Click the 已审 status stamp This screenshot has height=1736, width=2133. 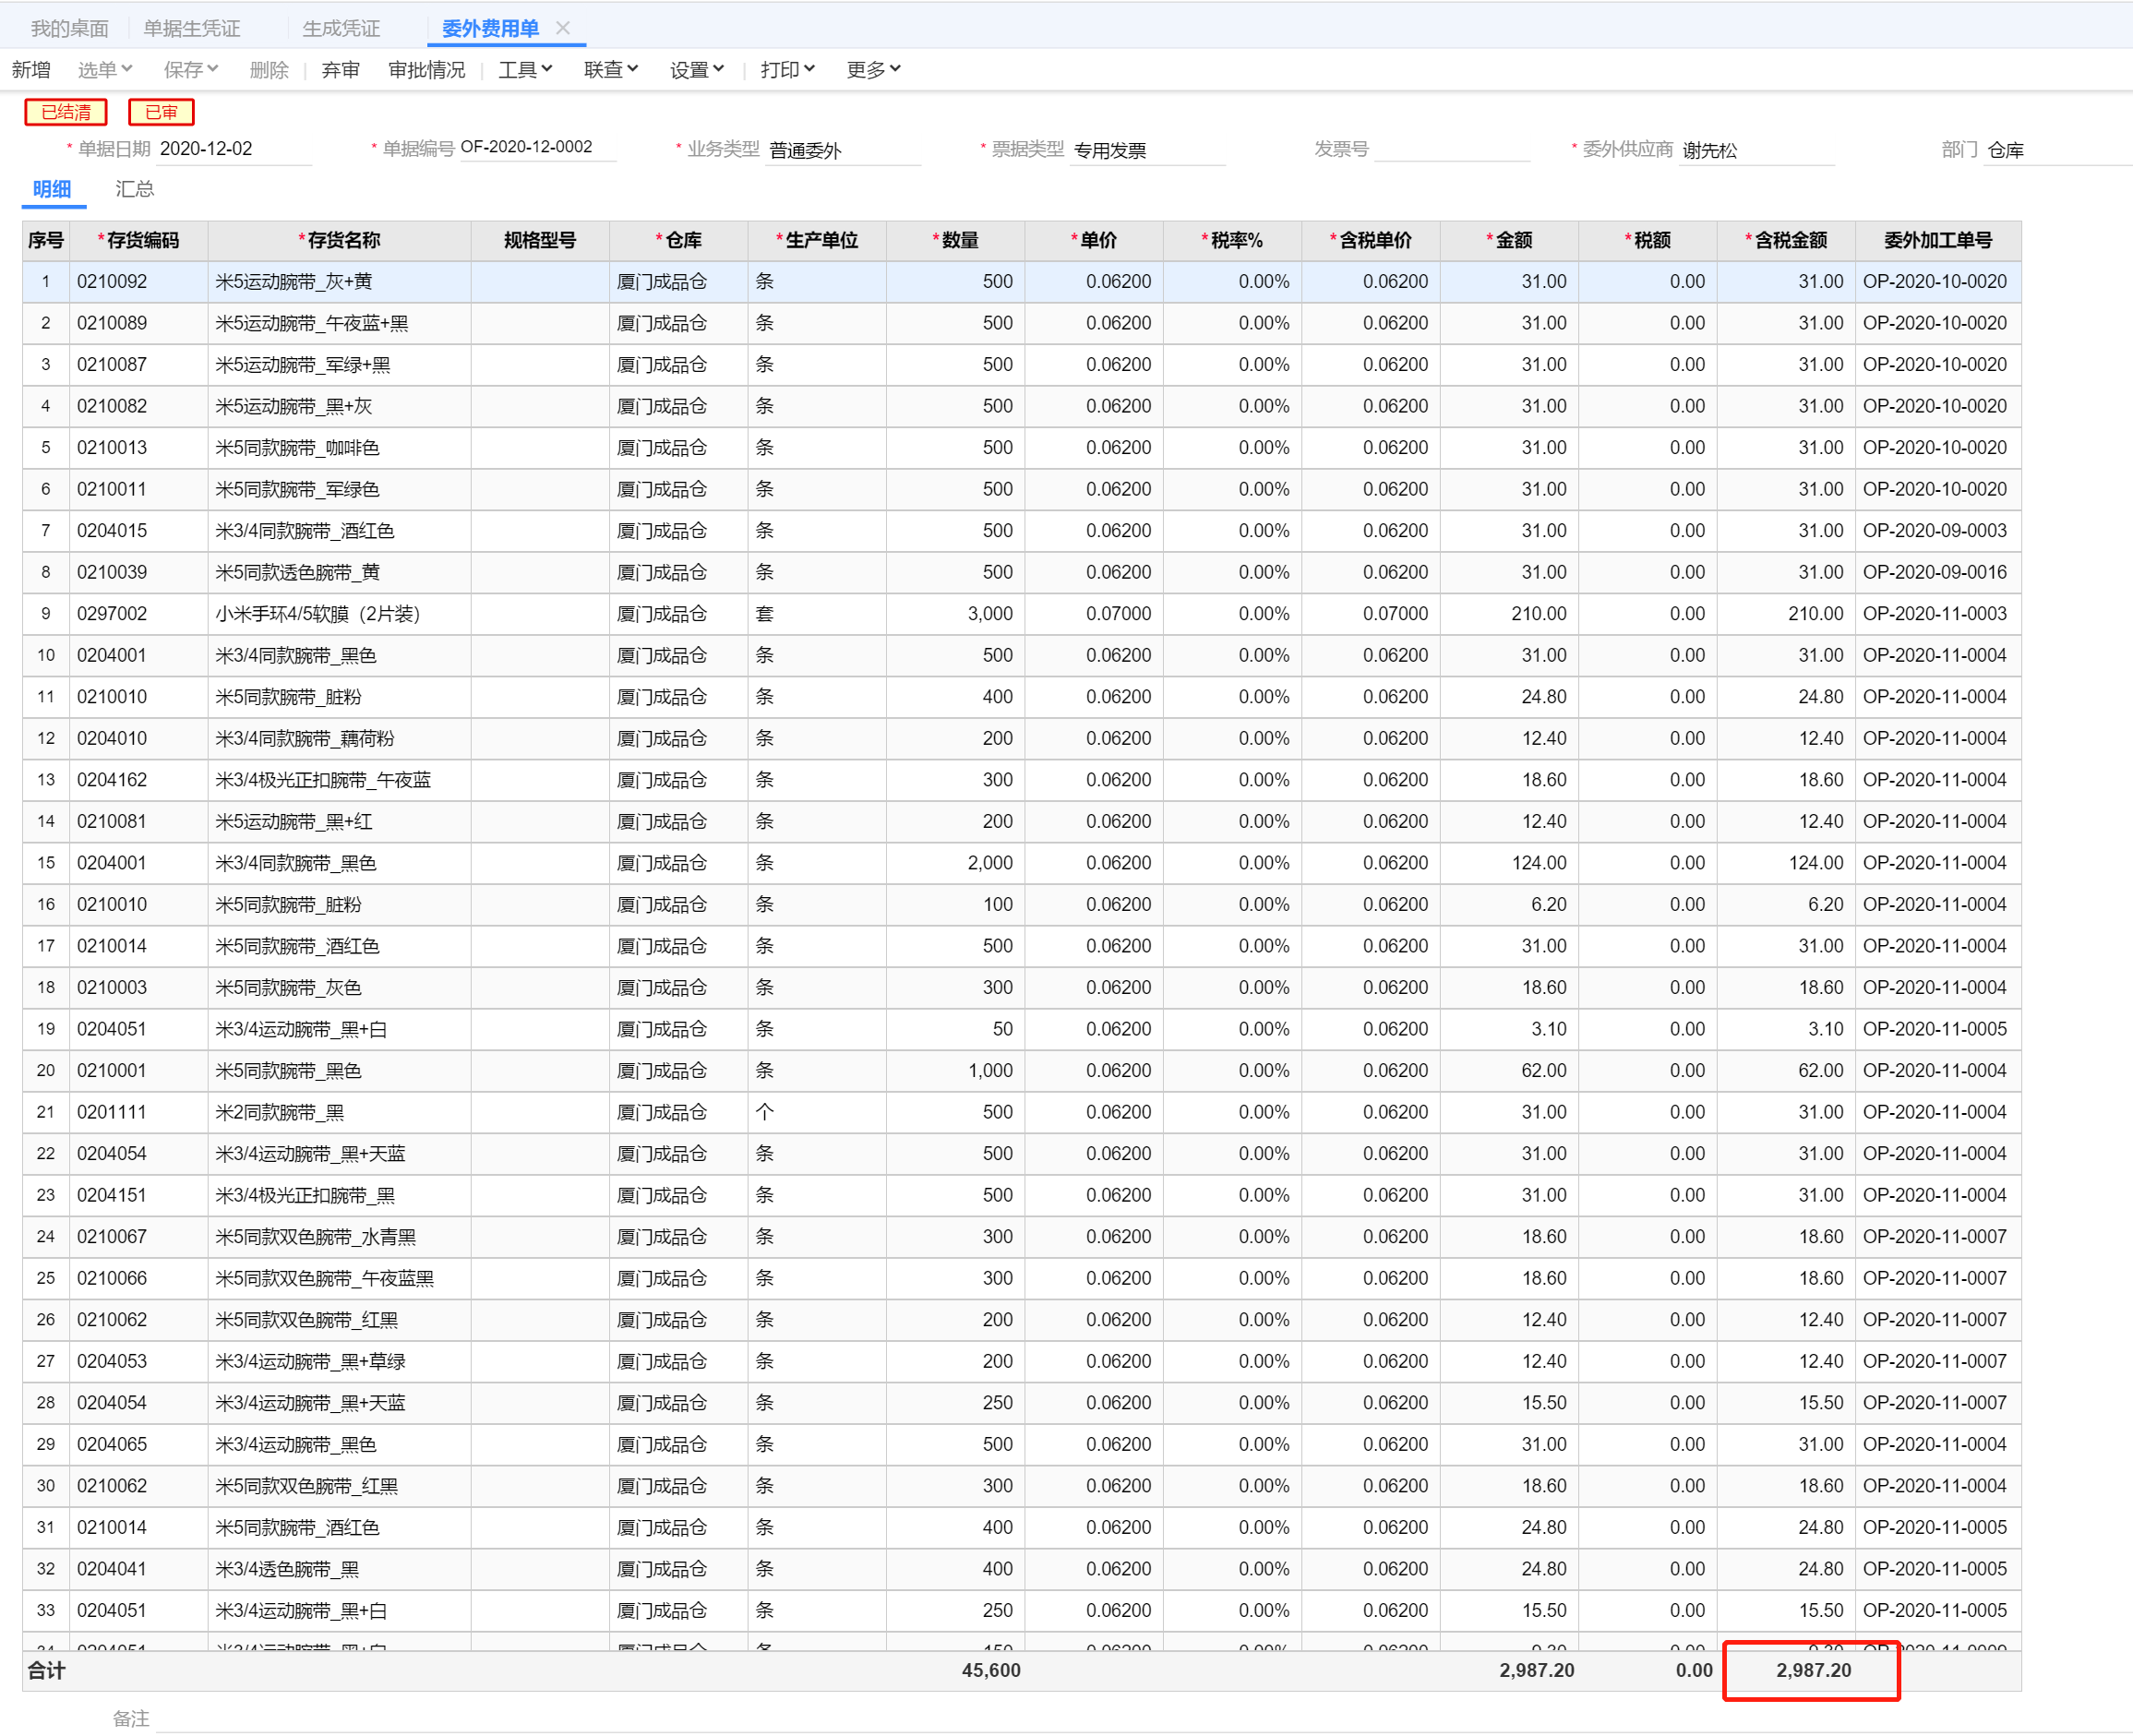[x=161, y=112]
